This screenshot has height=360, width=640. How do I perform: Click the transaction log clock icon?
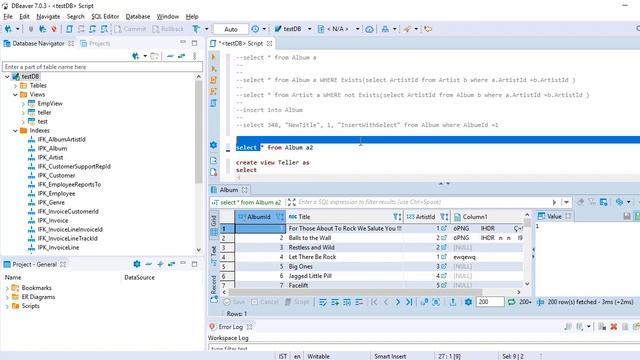pos(255,29)
